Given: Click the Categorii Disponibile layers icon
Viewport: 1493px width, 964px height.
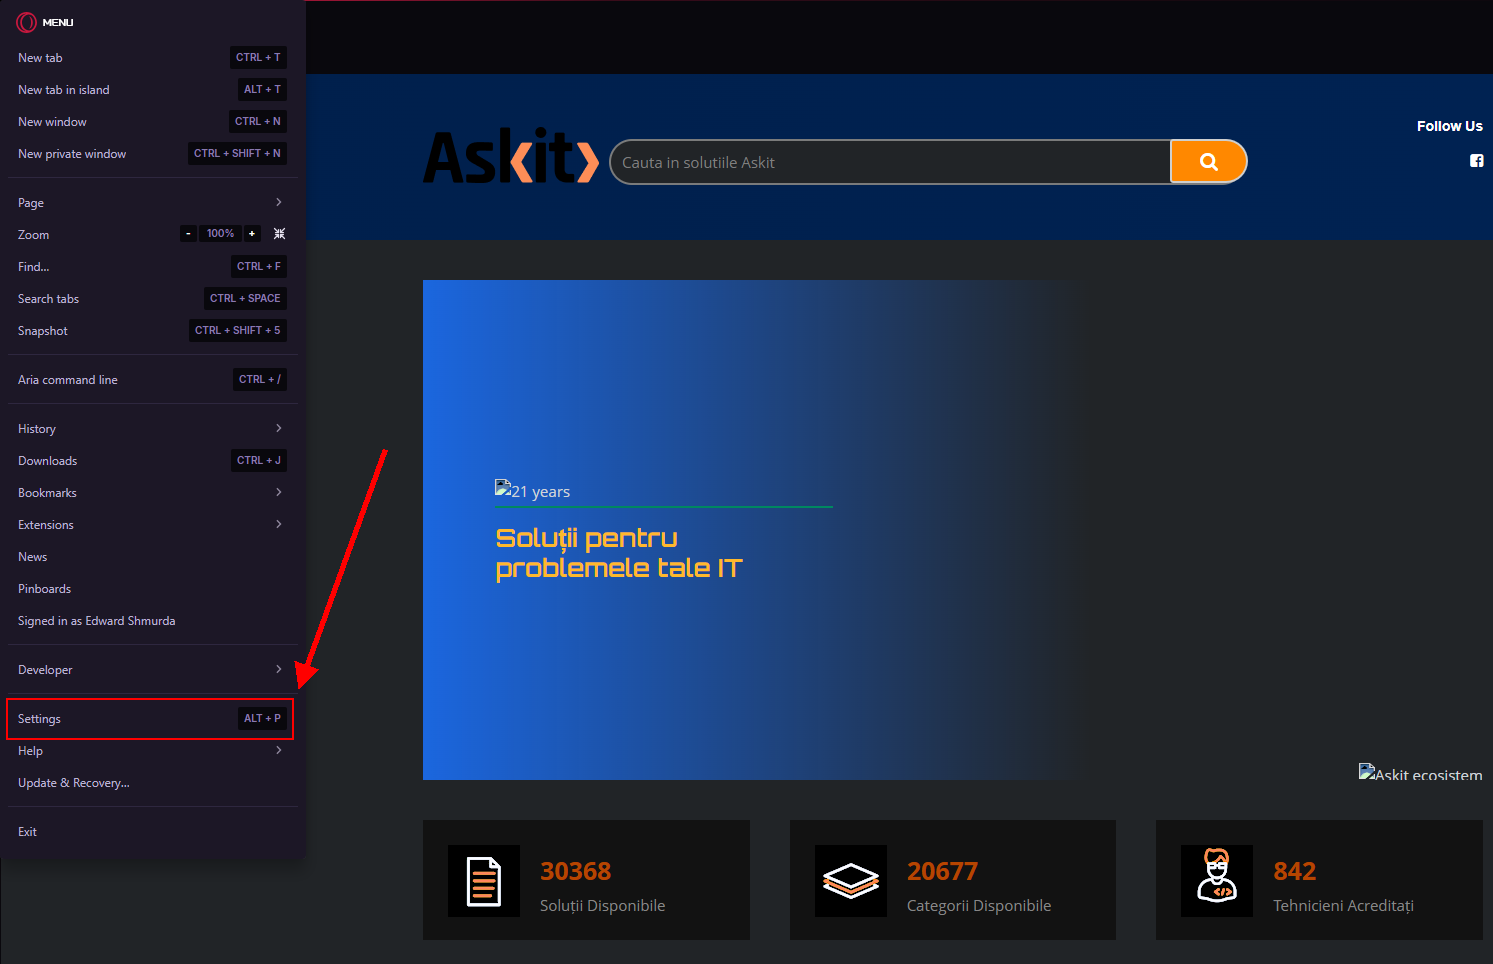Looking at the screenshot, I should point(850,881).
